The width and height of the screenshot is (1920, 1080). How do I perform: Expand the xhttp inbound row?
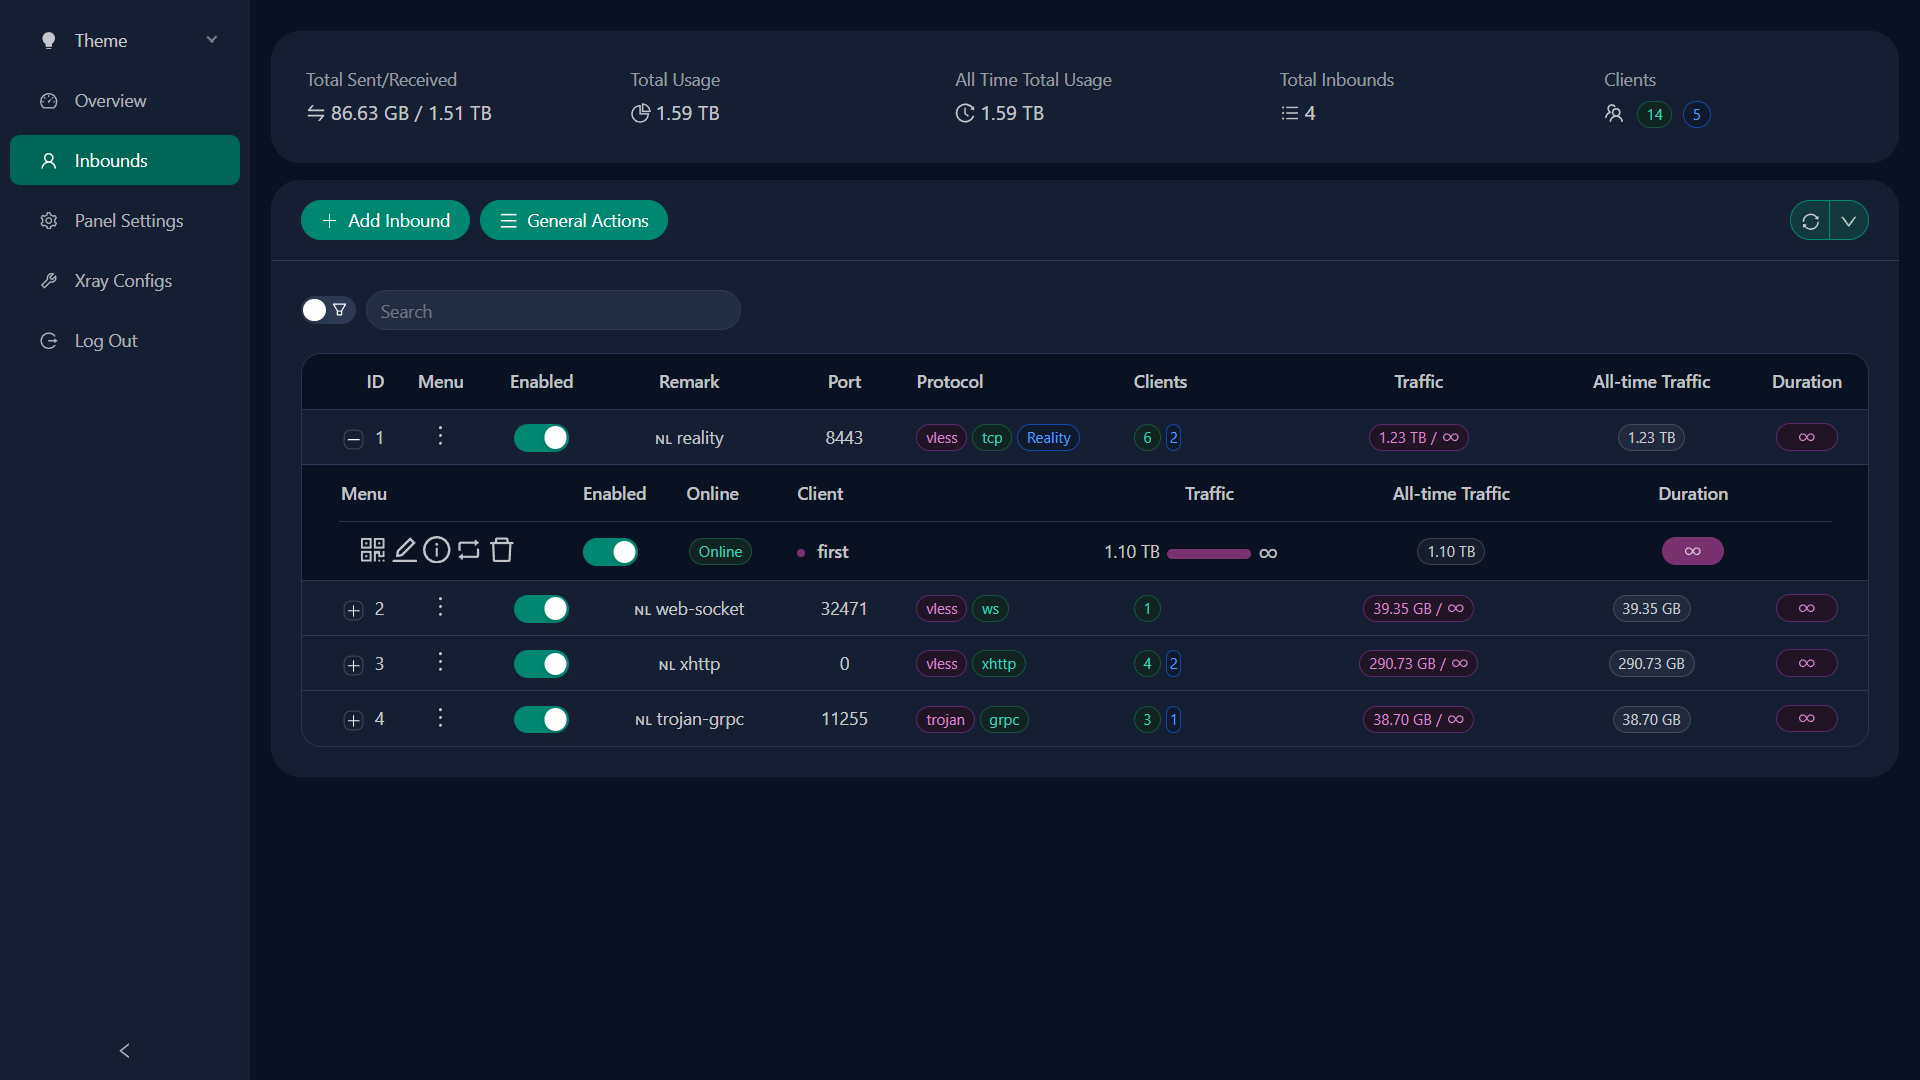click(352, 665)
